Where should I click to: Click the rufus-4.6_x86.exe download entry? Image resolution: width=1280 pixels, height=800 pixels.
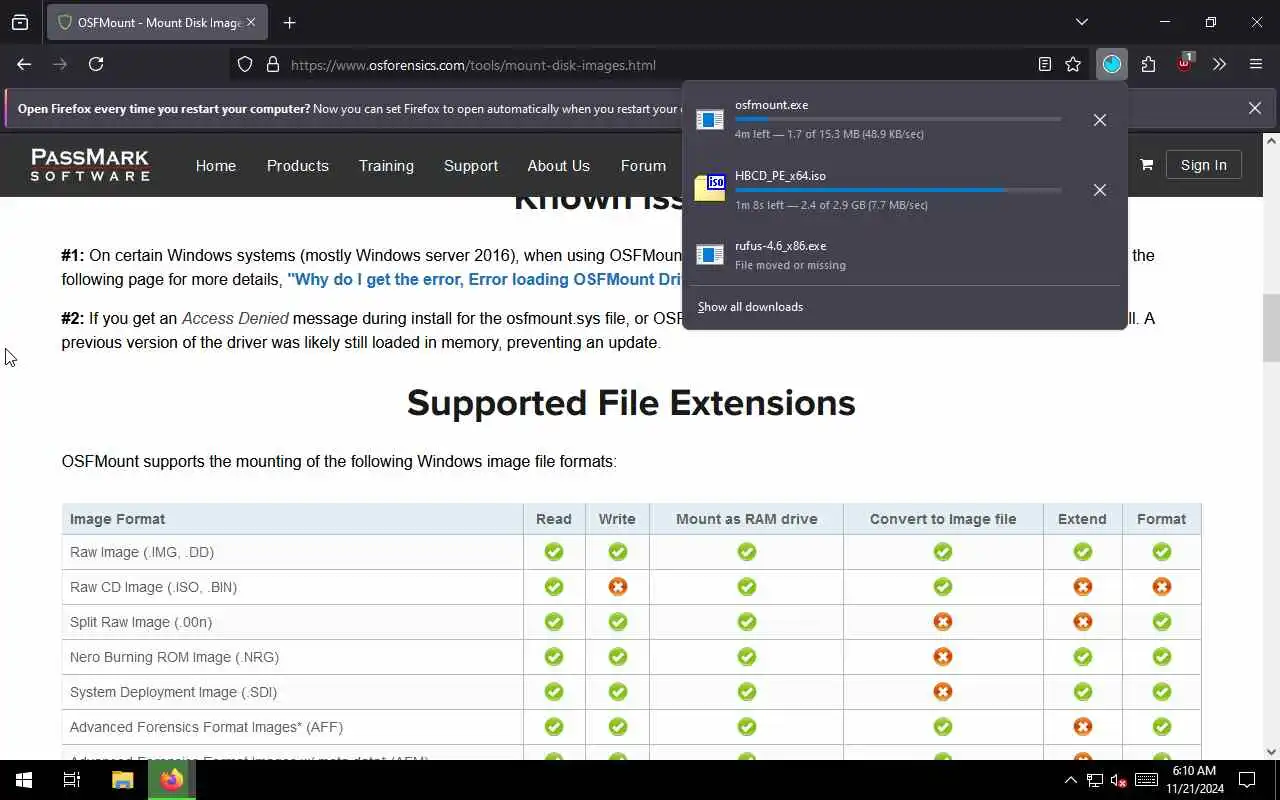pyautogui.click(x=905, y=255)
